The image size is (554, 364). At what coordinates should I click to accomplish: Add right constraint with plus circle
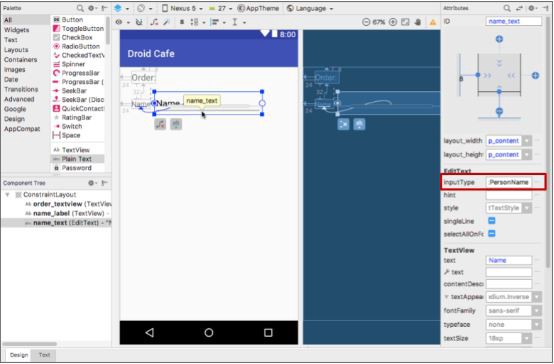coord(535,75)
